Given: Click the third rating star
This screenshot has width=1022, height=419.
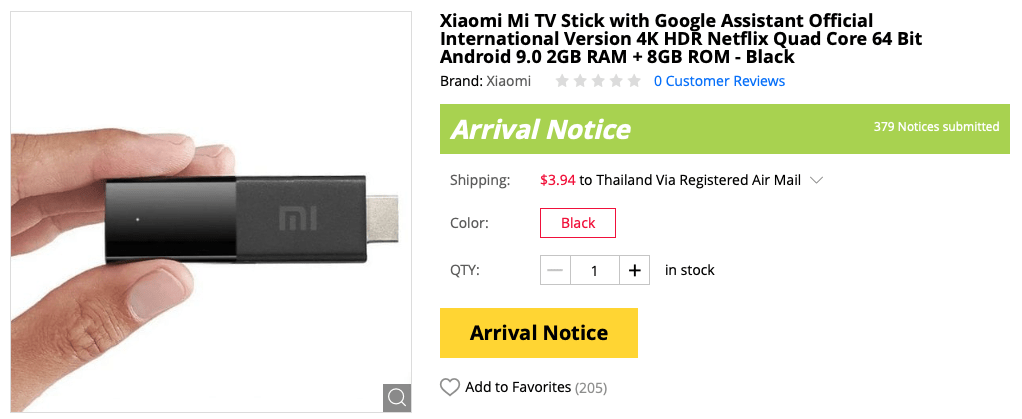Looking at the screenshot, I should point(598,81).
